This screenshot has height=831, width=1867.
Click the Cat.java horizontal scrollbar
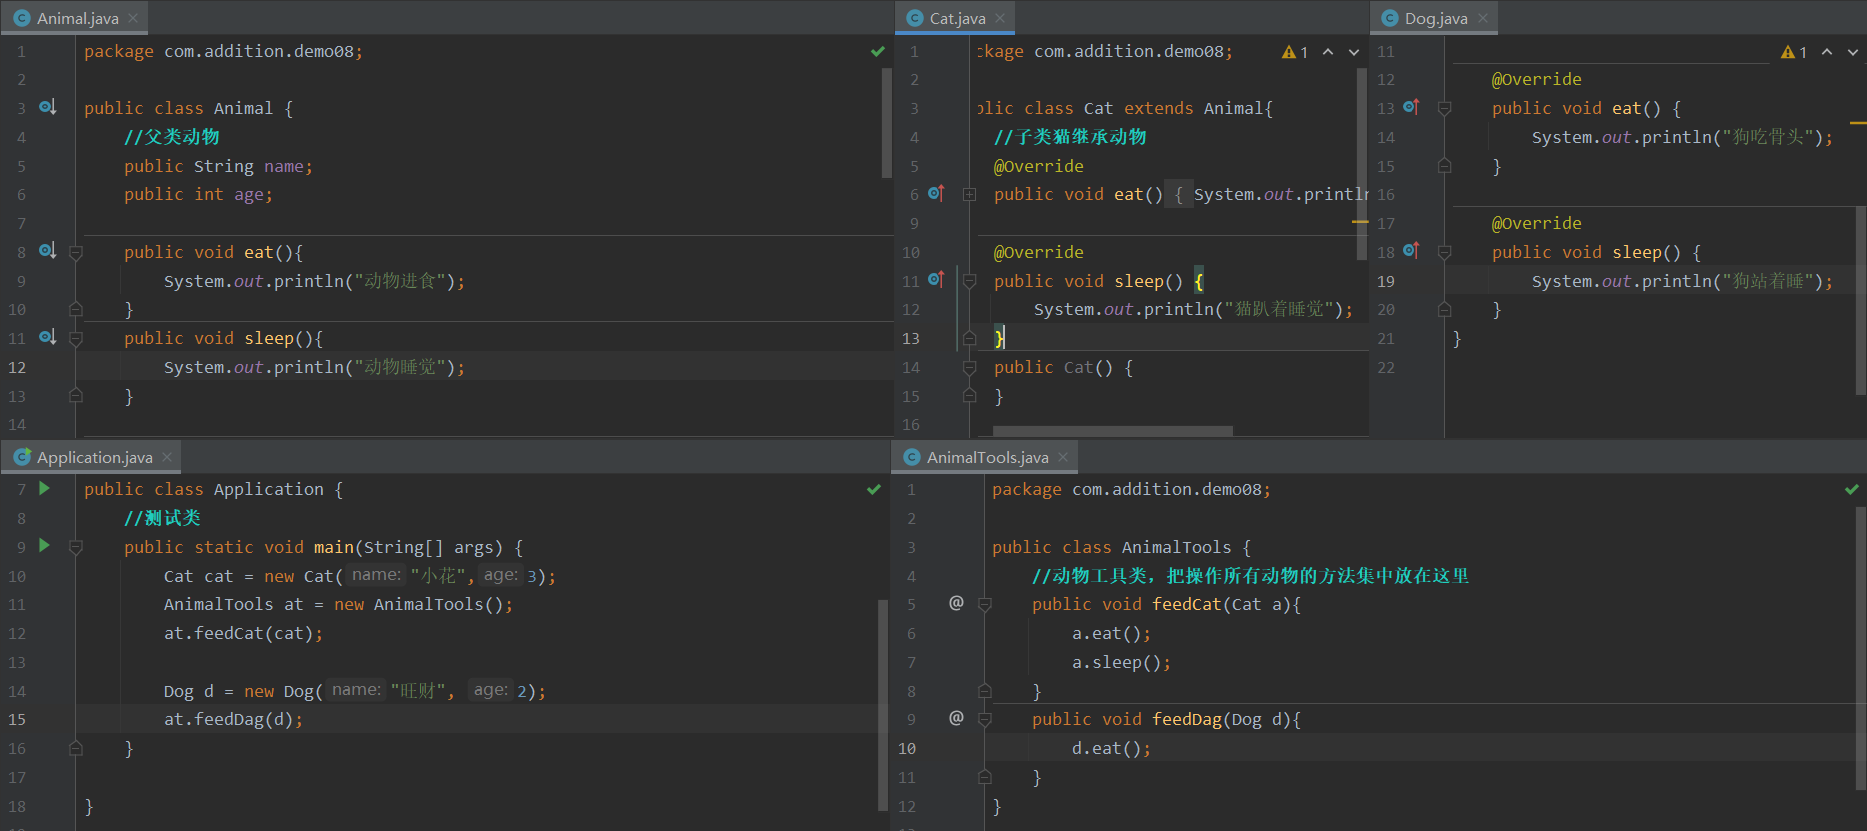pos(1113,431)
